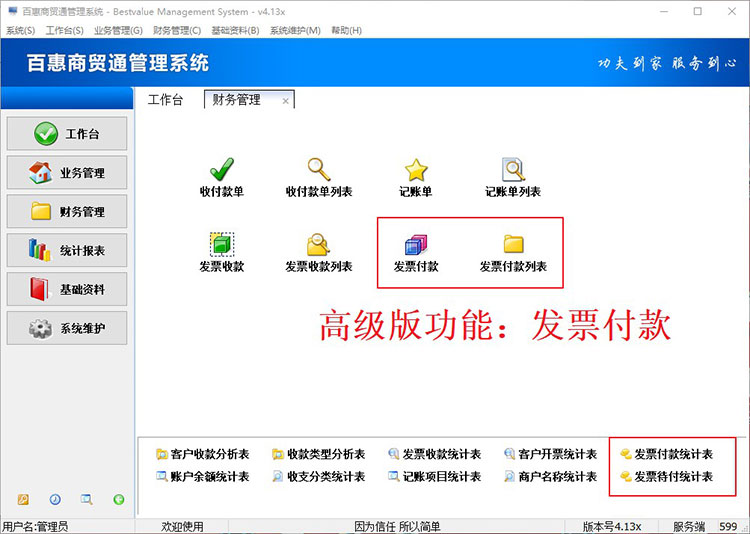Viewport: 750px width, 534px height.
Task: Open 商户名称统计表 report link
Action: [551, 477]
